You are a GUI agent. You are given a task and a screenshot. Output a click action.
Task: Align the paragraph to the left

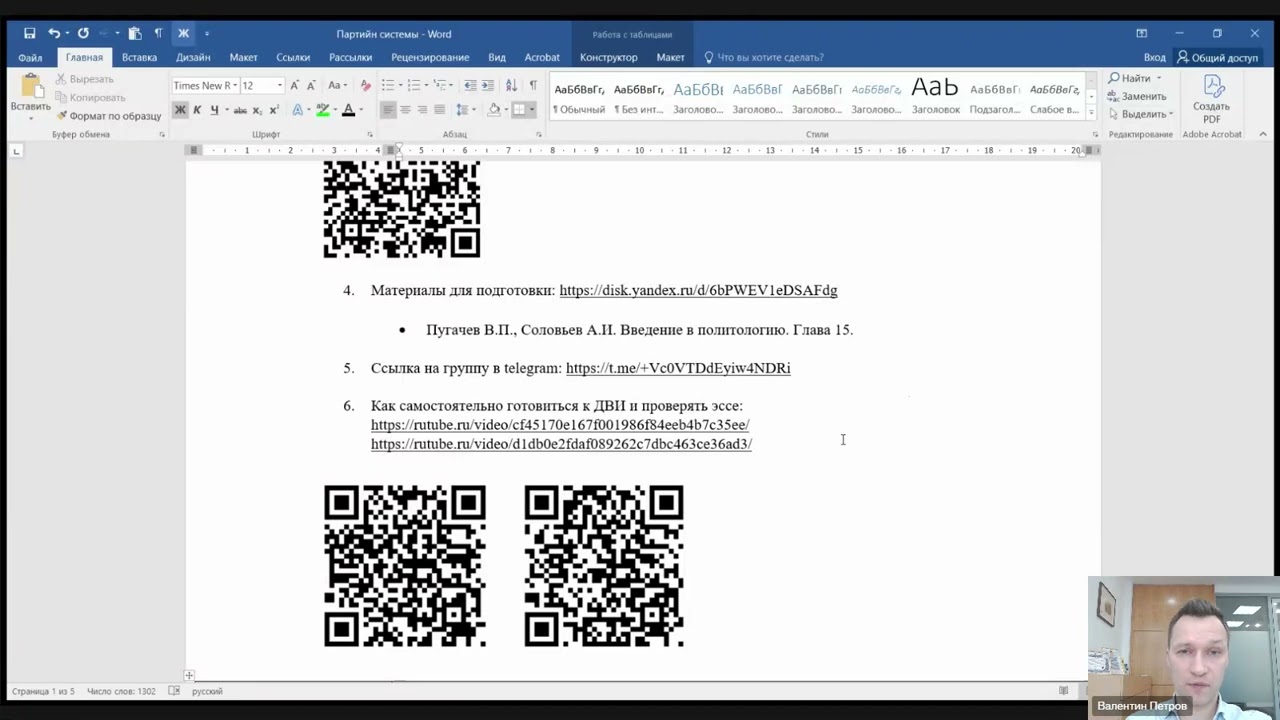[388, 110]
